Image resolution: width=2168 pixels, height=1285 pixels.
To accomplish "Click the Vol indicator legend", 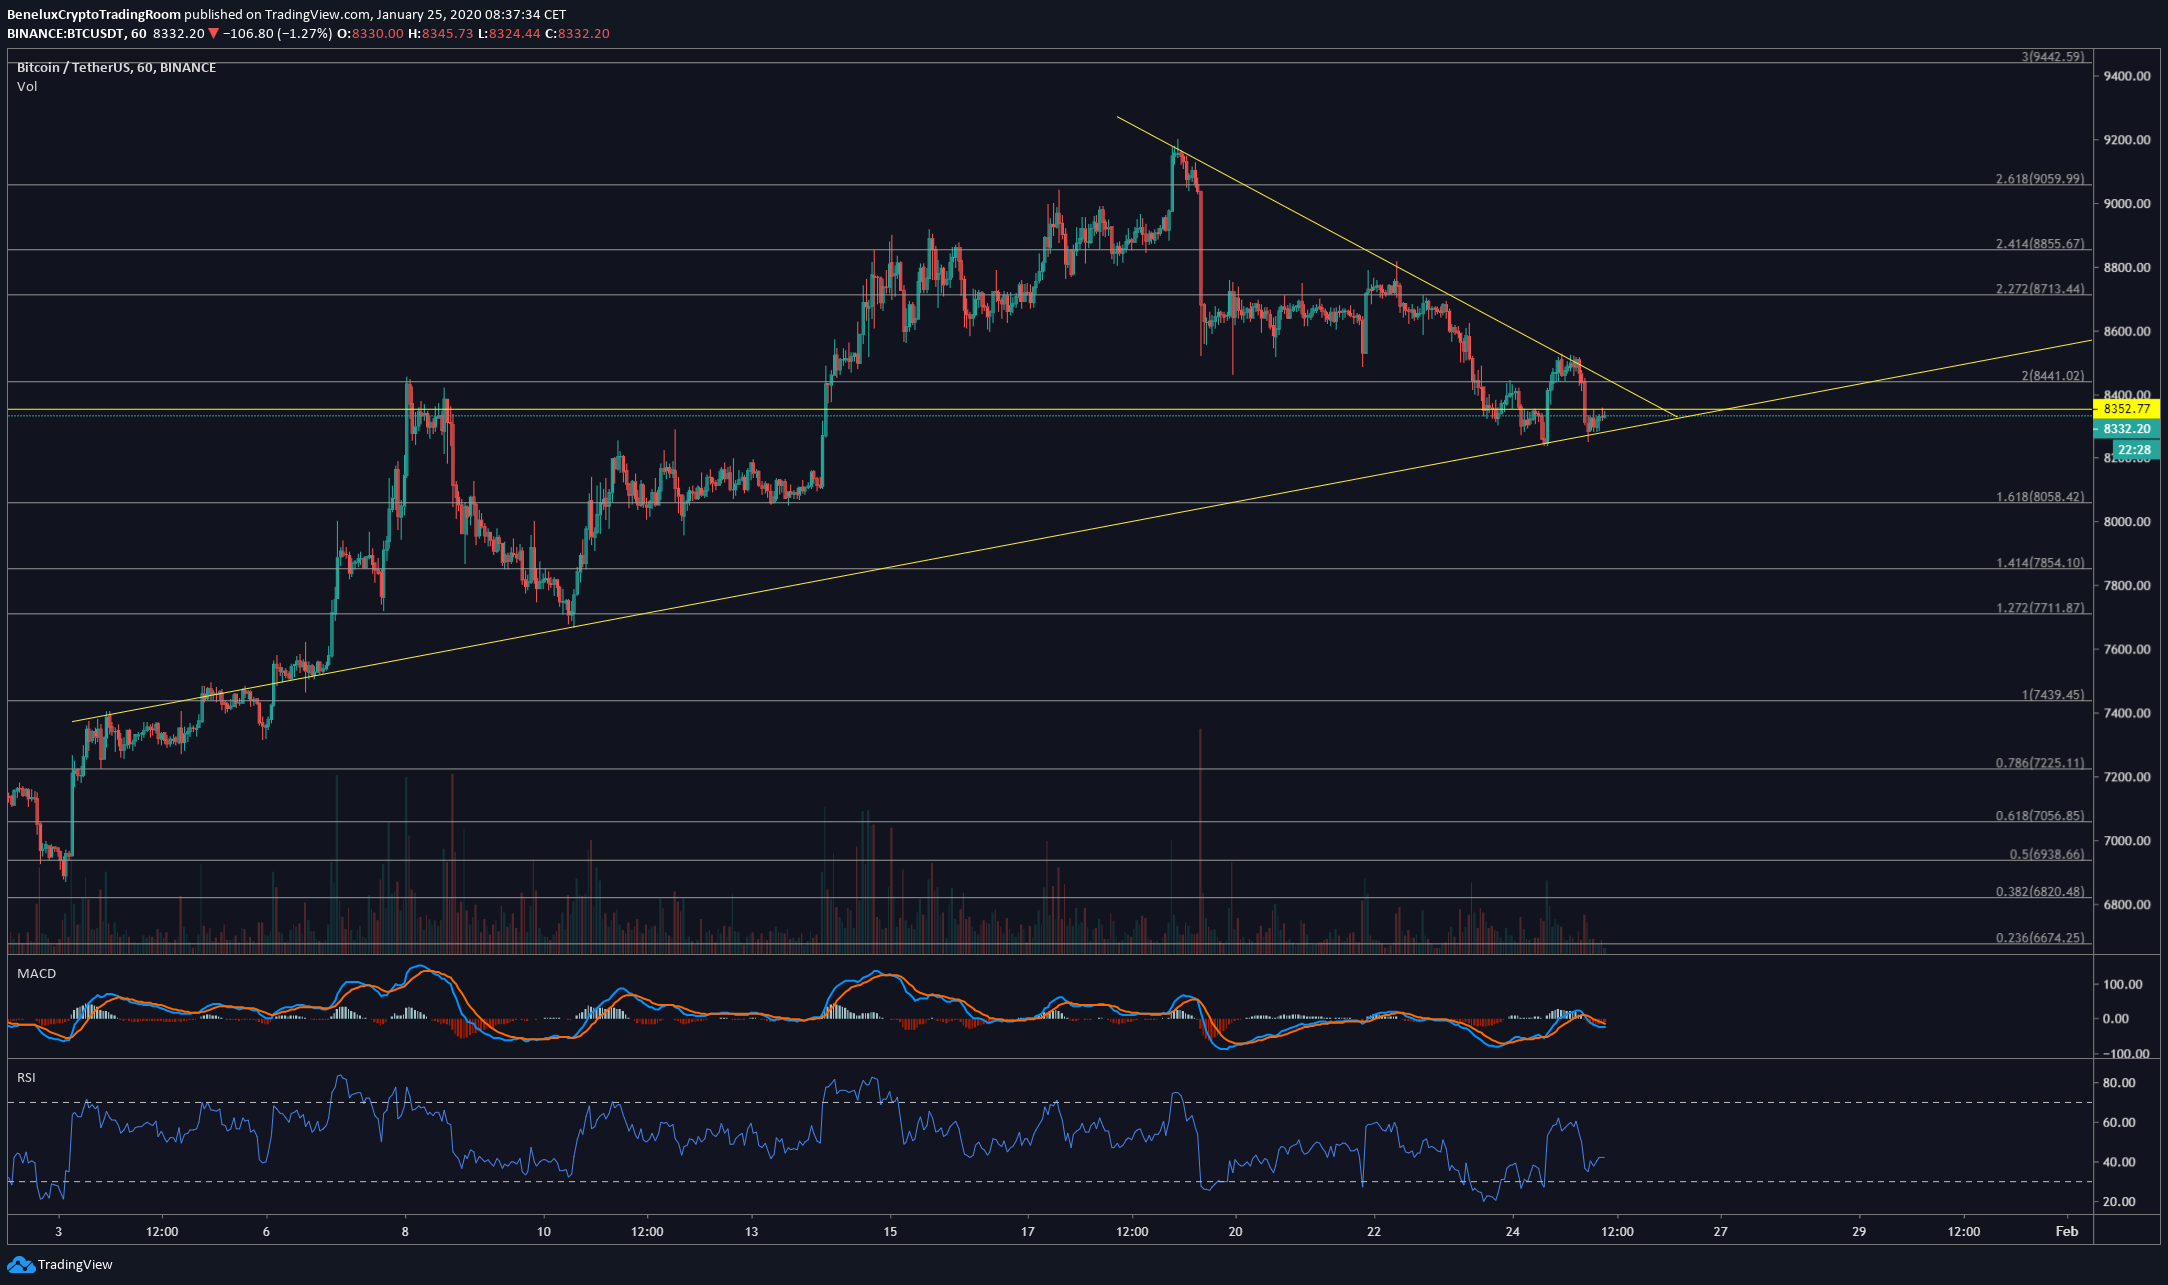I will tap(28, 86).
